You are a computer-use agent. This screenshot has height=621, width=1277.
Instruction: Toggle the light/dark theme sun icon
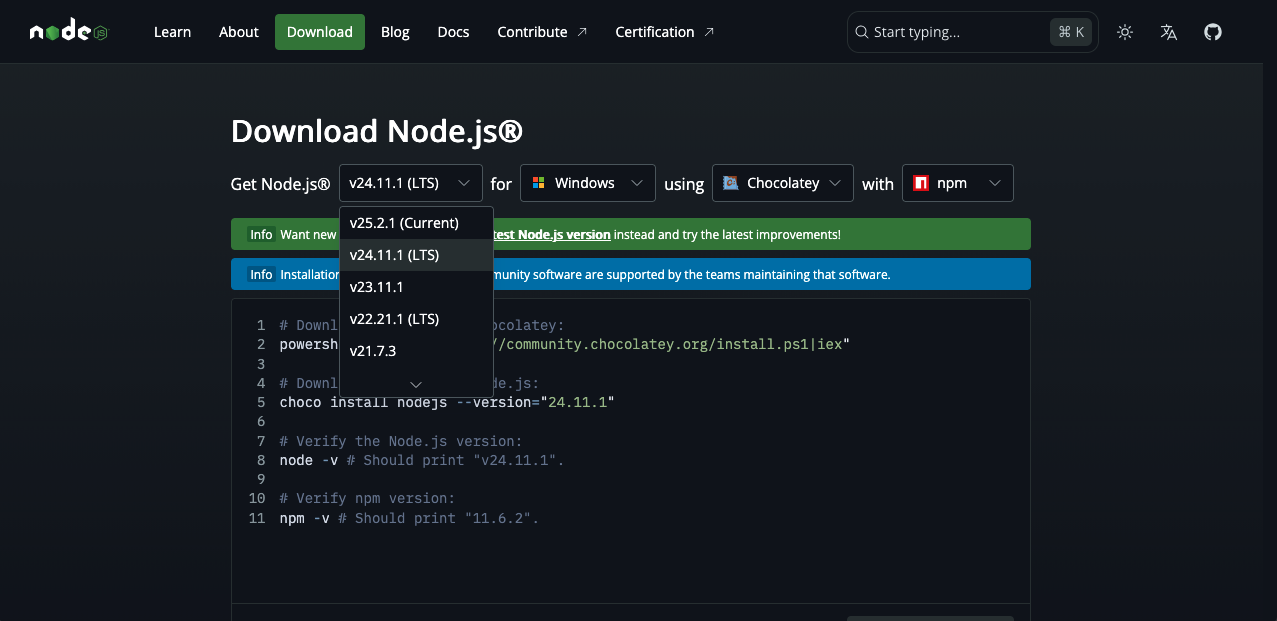click(x=1125, y=32)
